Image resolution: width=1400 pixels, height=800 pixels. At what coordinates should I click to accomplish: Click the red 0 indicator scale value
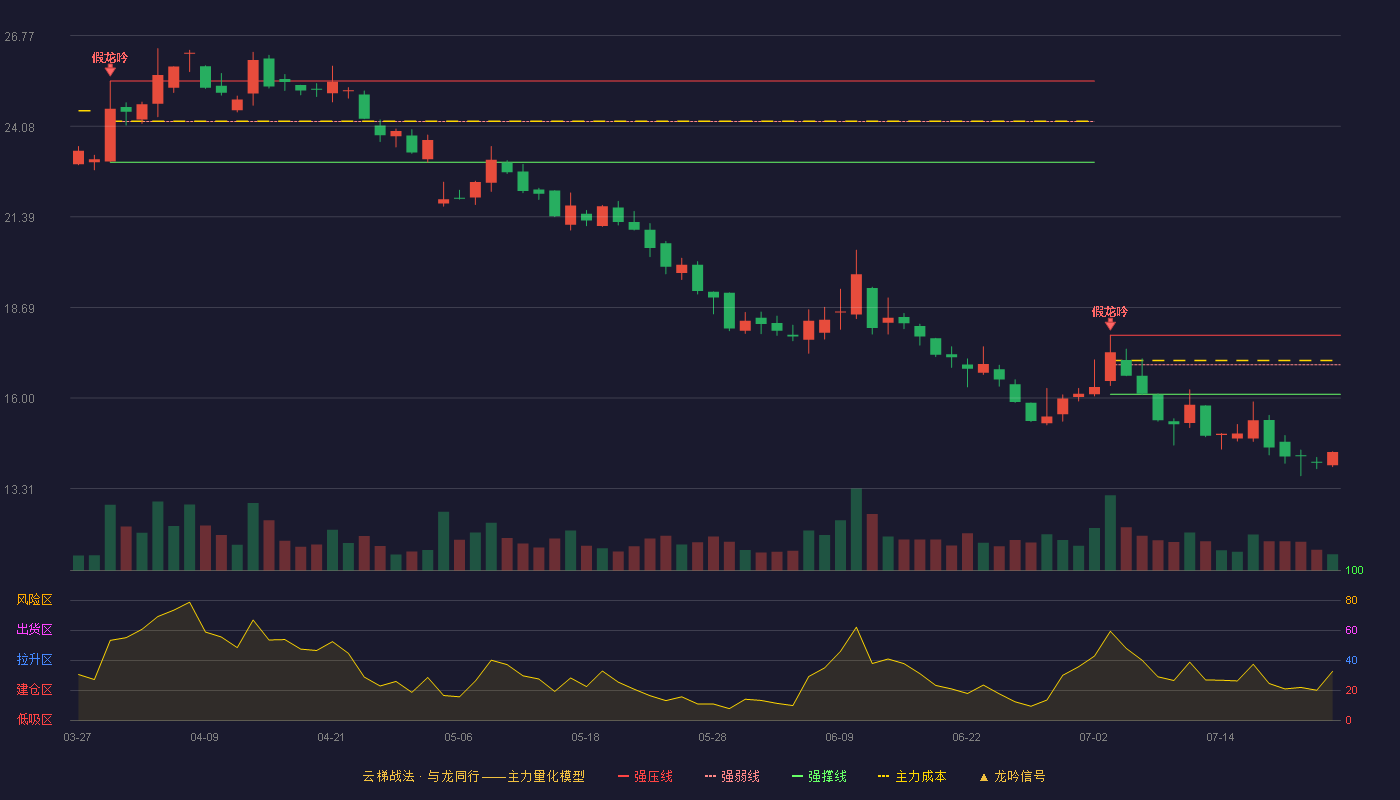[x=1348, y=720]
